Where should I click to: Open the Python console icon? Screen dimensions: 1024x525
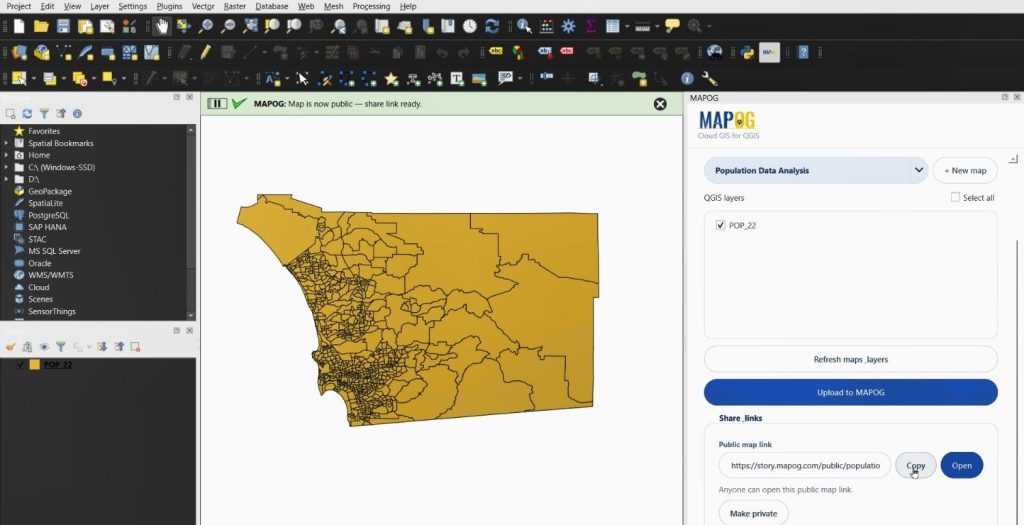[x=748, y=52]
